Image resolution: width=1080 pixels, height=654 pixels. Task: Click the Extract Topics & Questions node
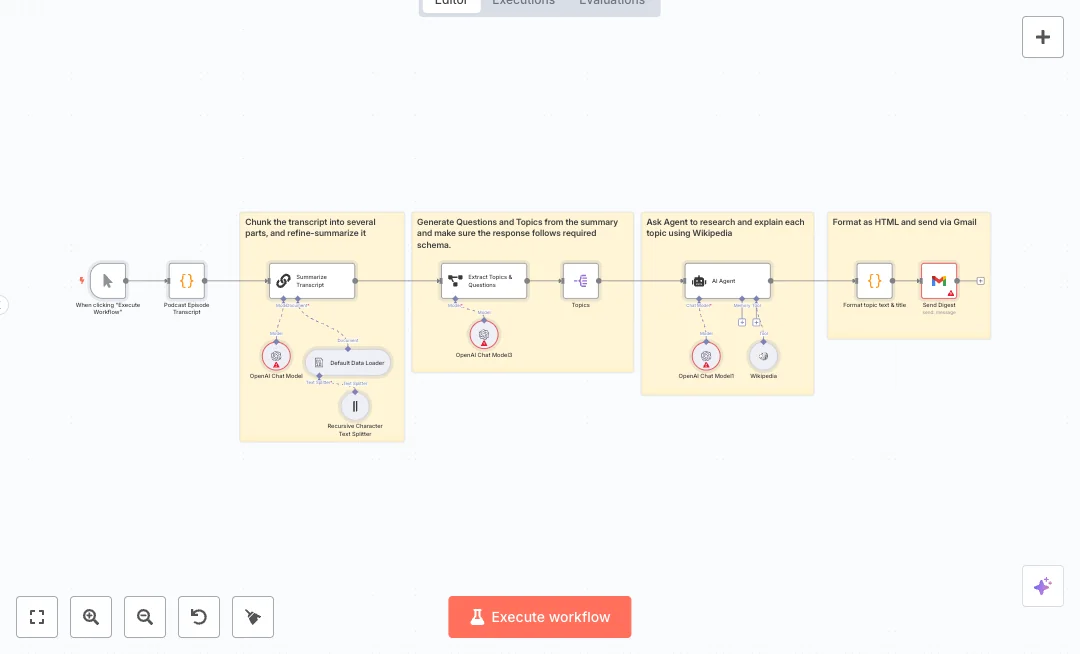point(484,281)
